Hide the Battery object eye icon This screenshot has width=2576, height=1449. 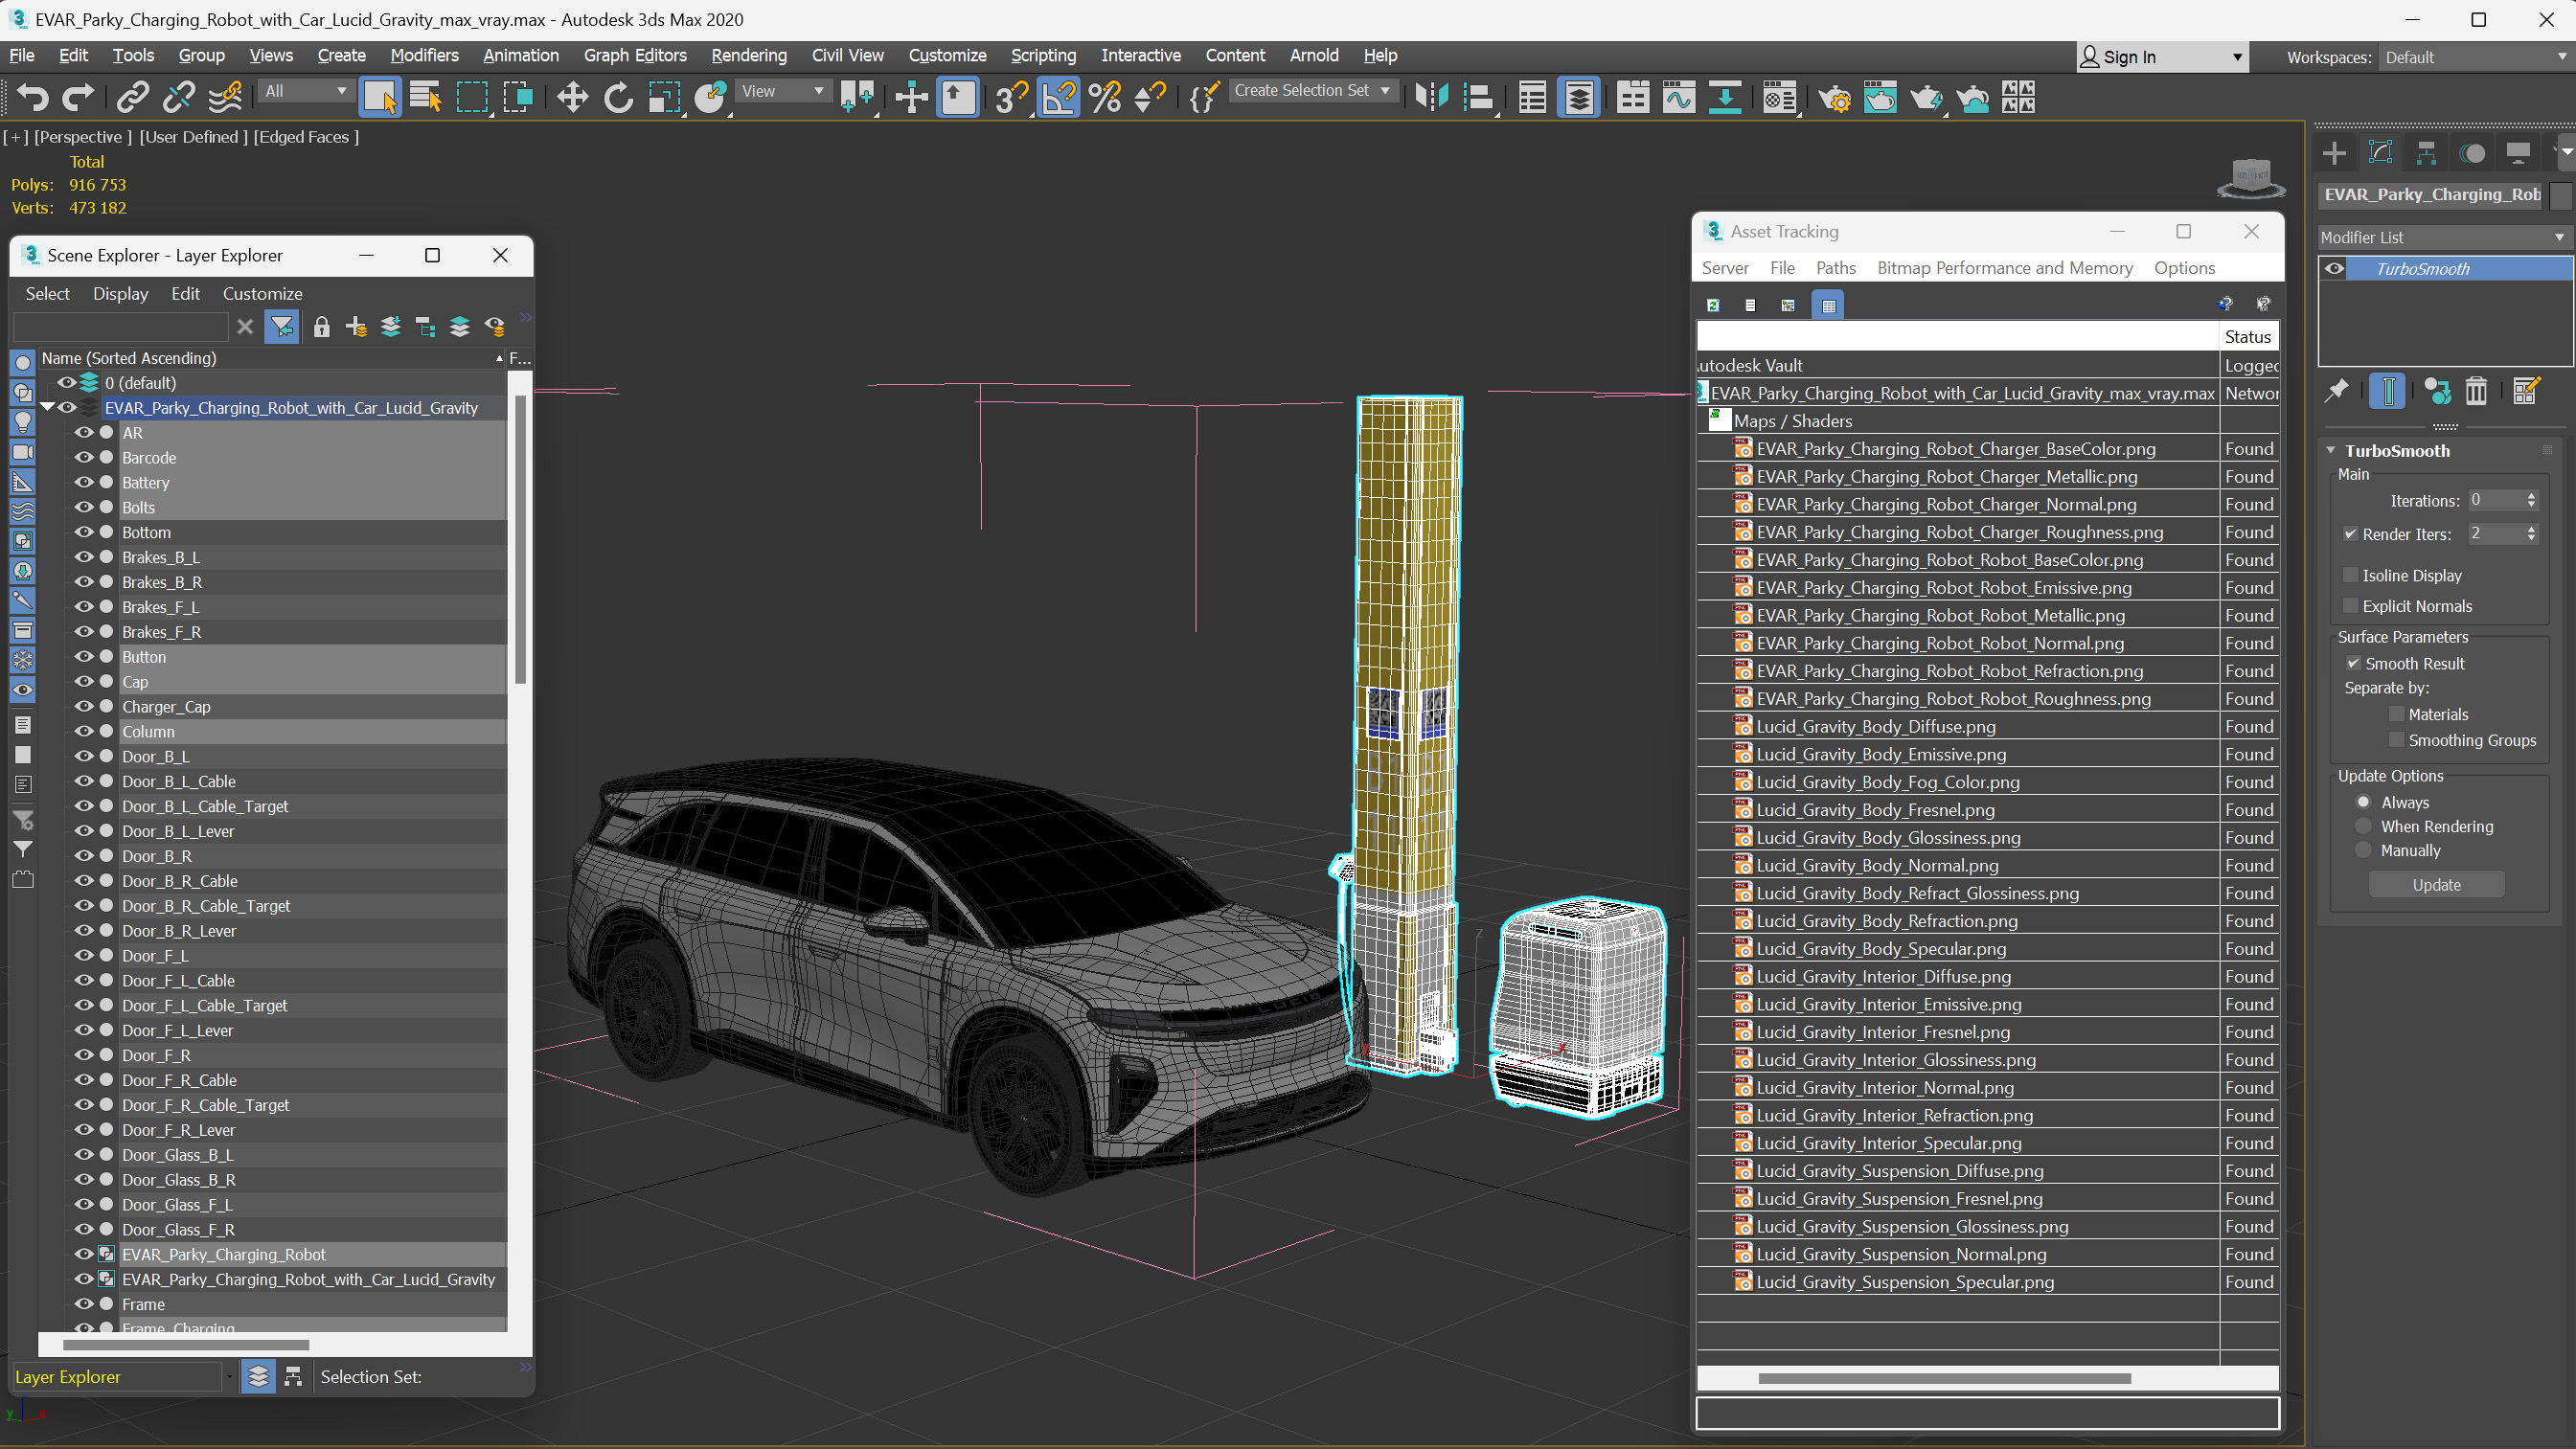pos(84,482)
